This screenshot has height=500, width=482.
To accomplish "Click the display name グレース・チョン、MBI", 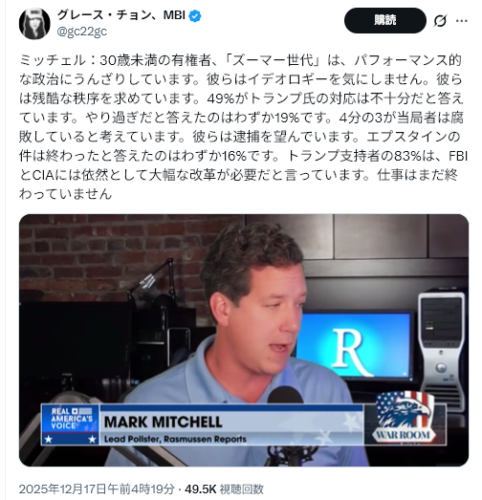I will (x=121, y=15).
